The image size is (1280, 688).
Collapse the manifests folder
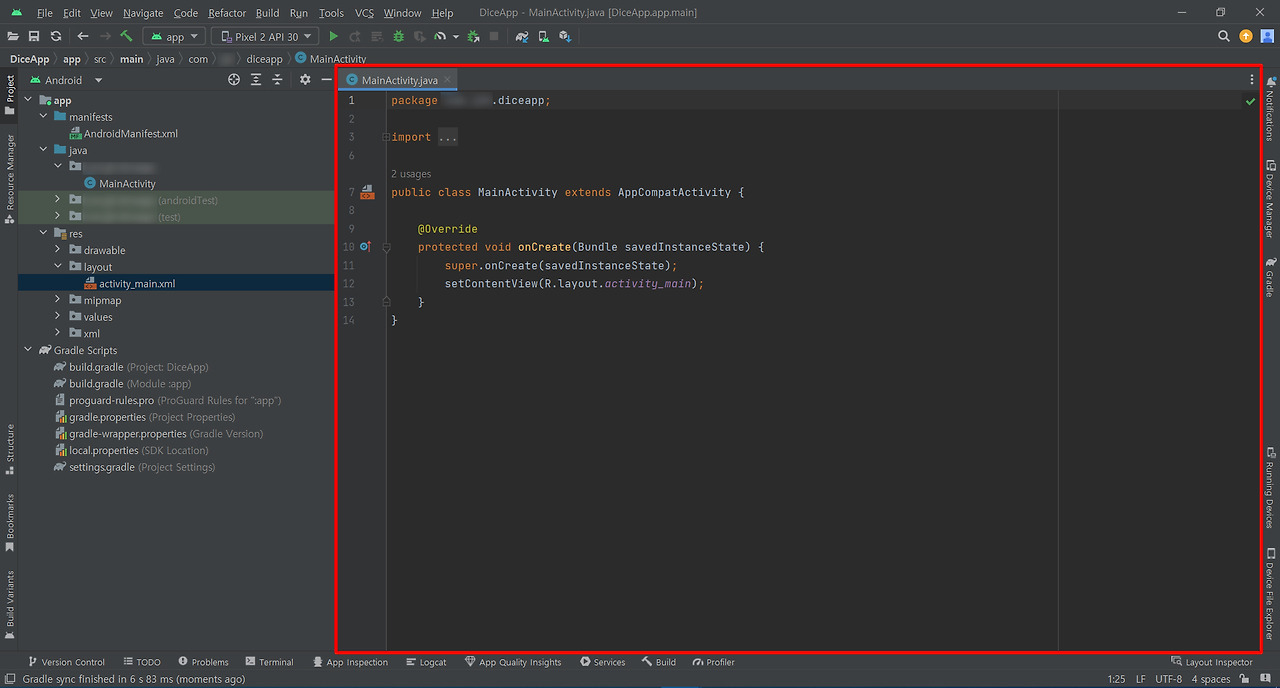pos(44,117)
